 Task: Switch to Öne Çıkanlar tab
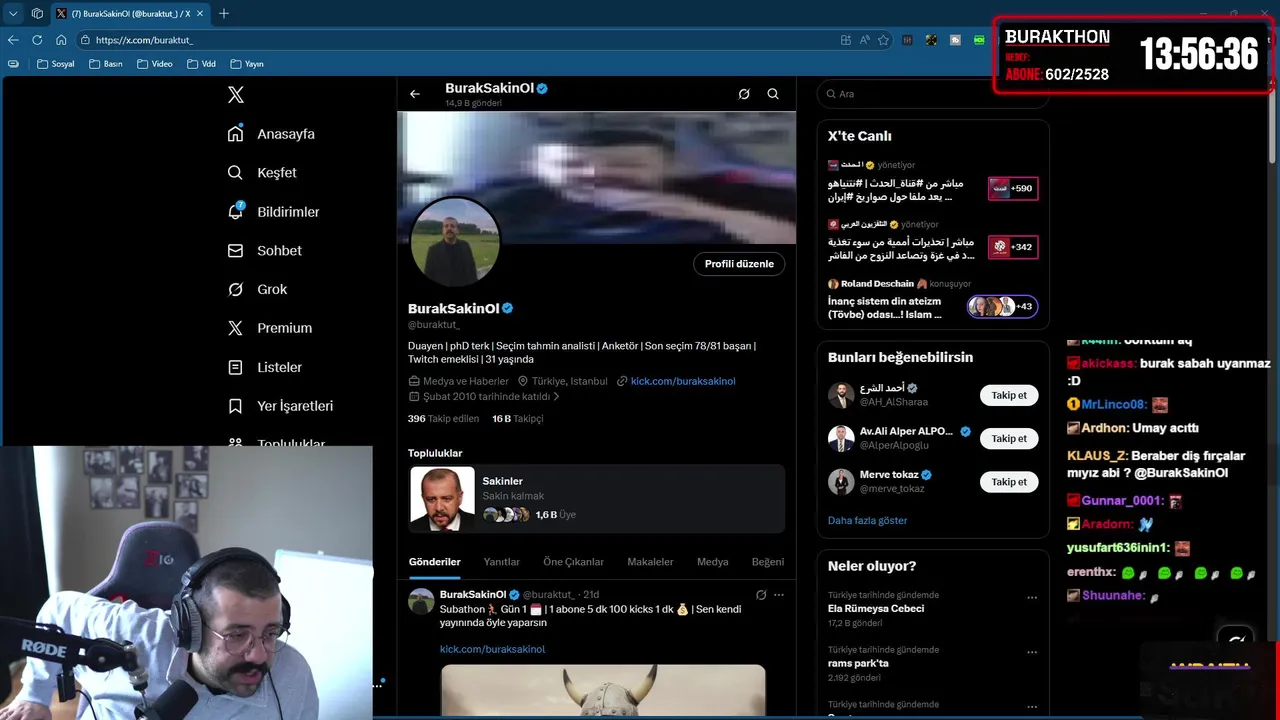573,562
